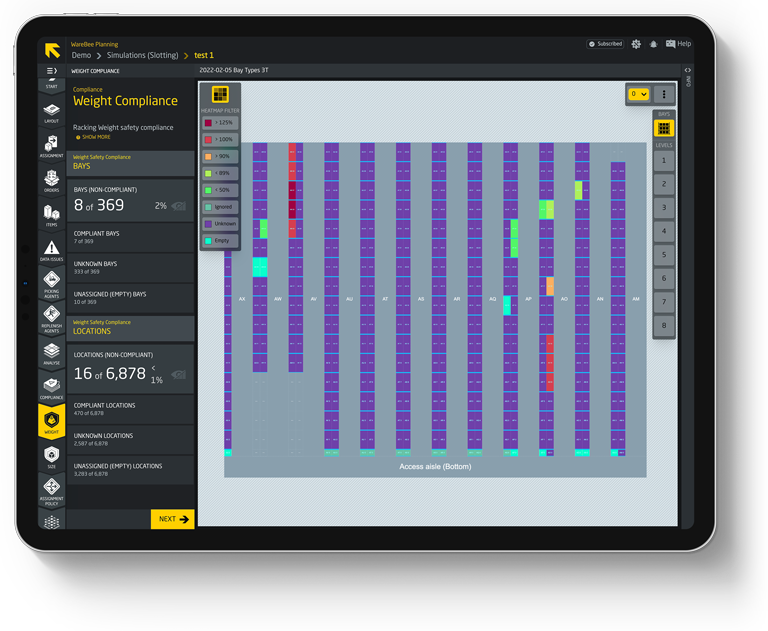The width and height of the screenshot is (768, 631).
Task: Toggle visibility of non-compliant locations
Action: click(179, 375)
